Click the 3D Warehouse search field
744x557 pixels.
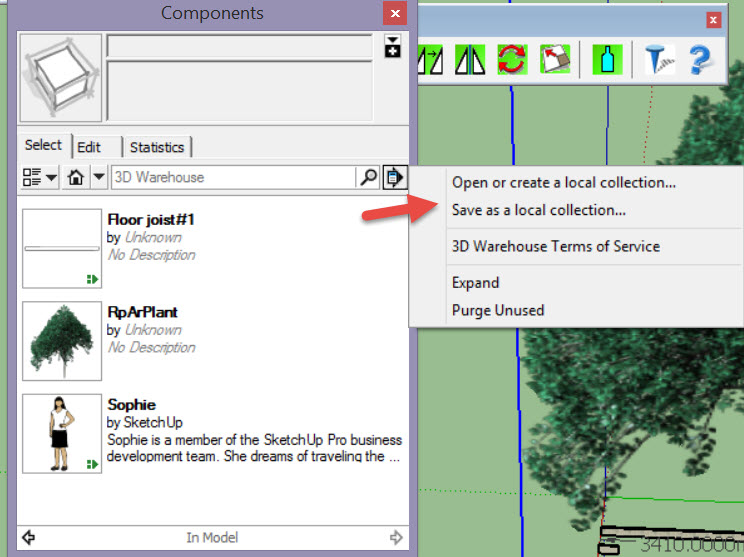tap(233, 177)
